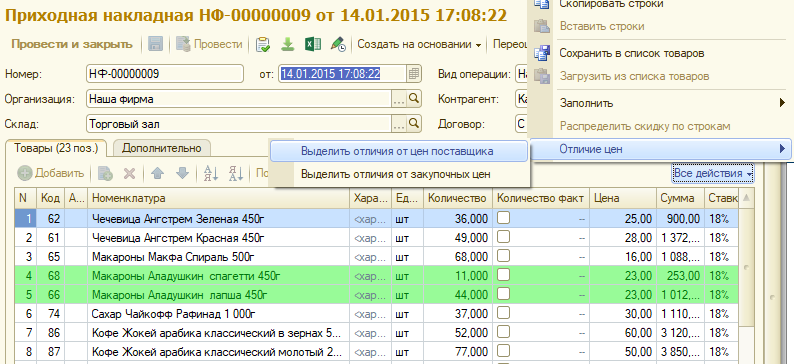This screenshot has height=364, width=794.
Task: Click the Провести и закрыть button
Action: coord(72,44)
